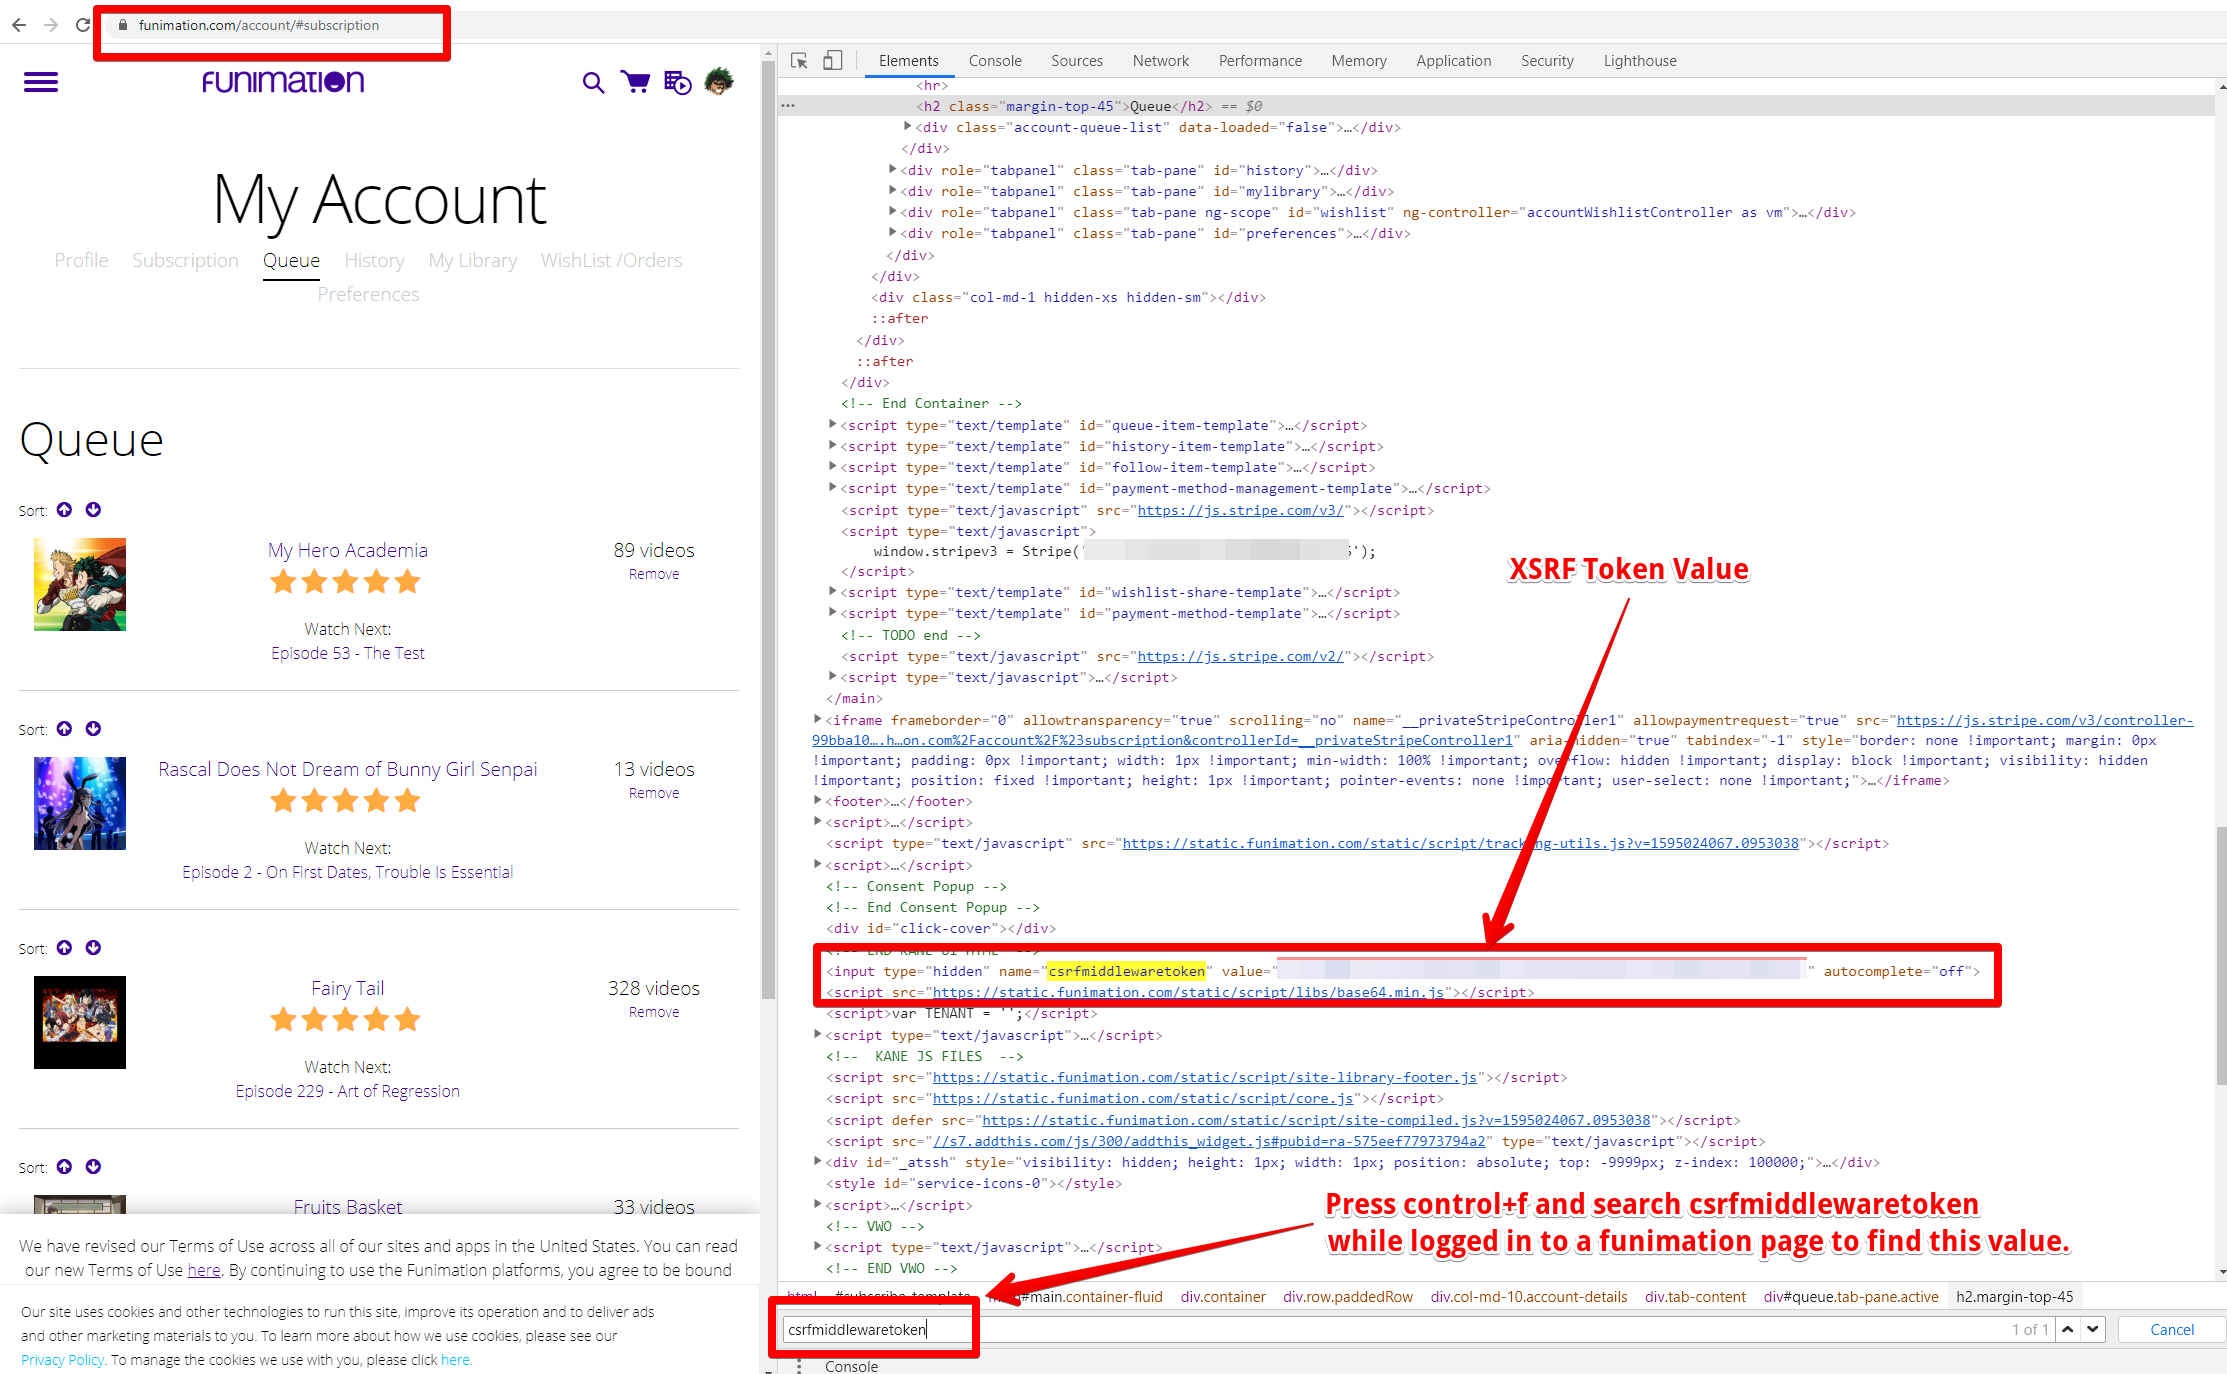The width and height of the screenshot is (2227, 1374).
Task: Activate the inspect element picker icon
Action: [799, 61]
